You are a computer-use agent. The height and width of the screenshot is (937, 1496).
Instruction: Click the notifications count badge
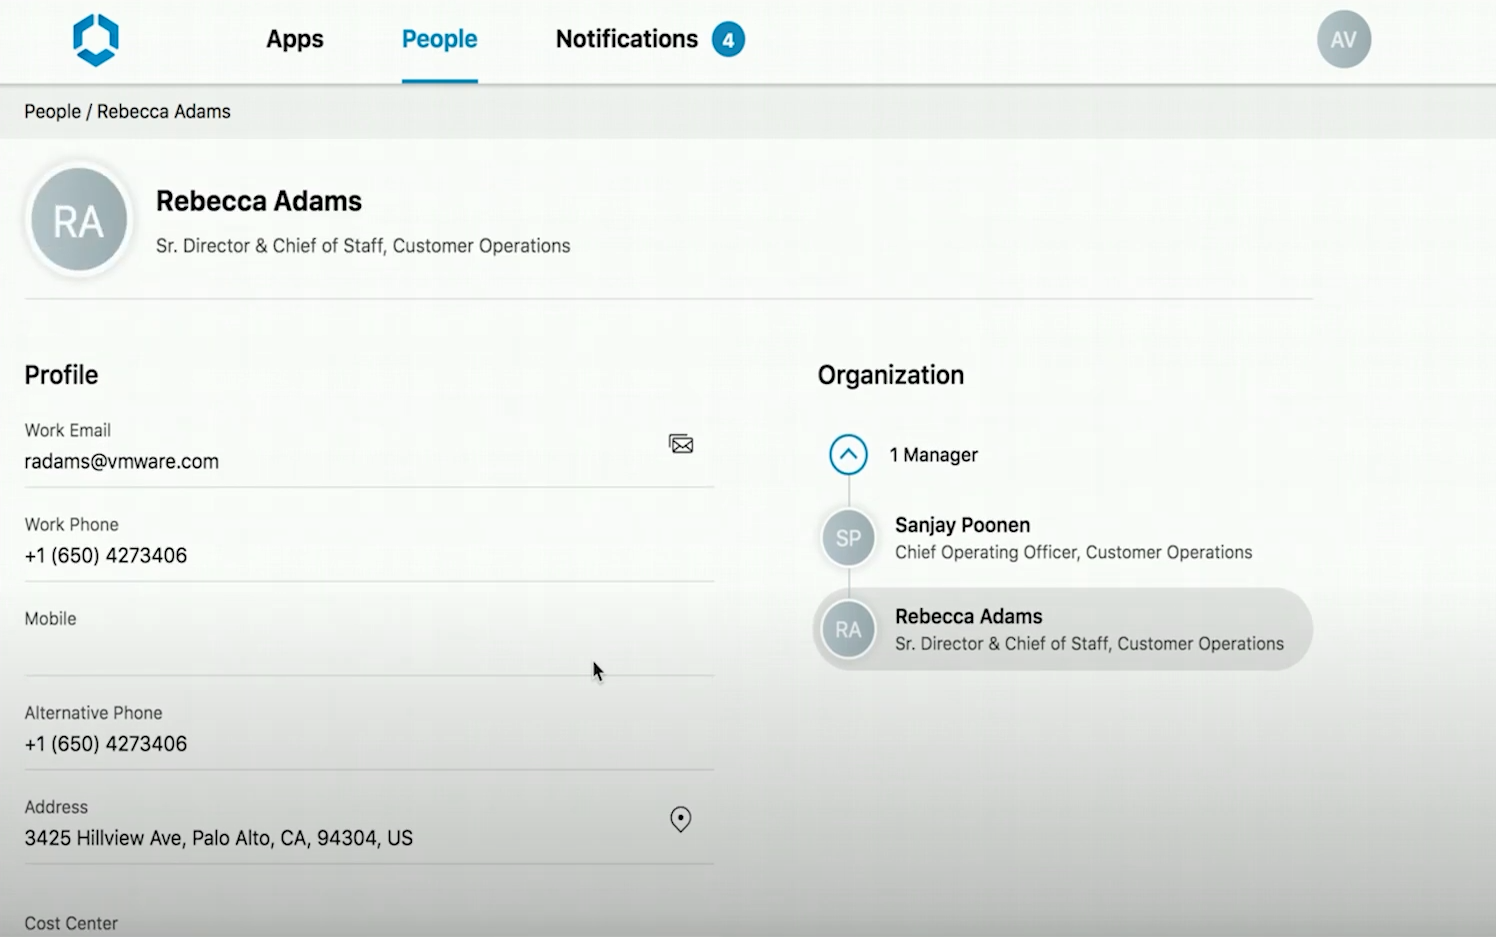click(729, 39)
